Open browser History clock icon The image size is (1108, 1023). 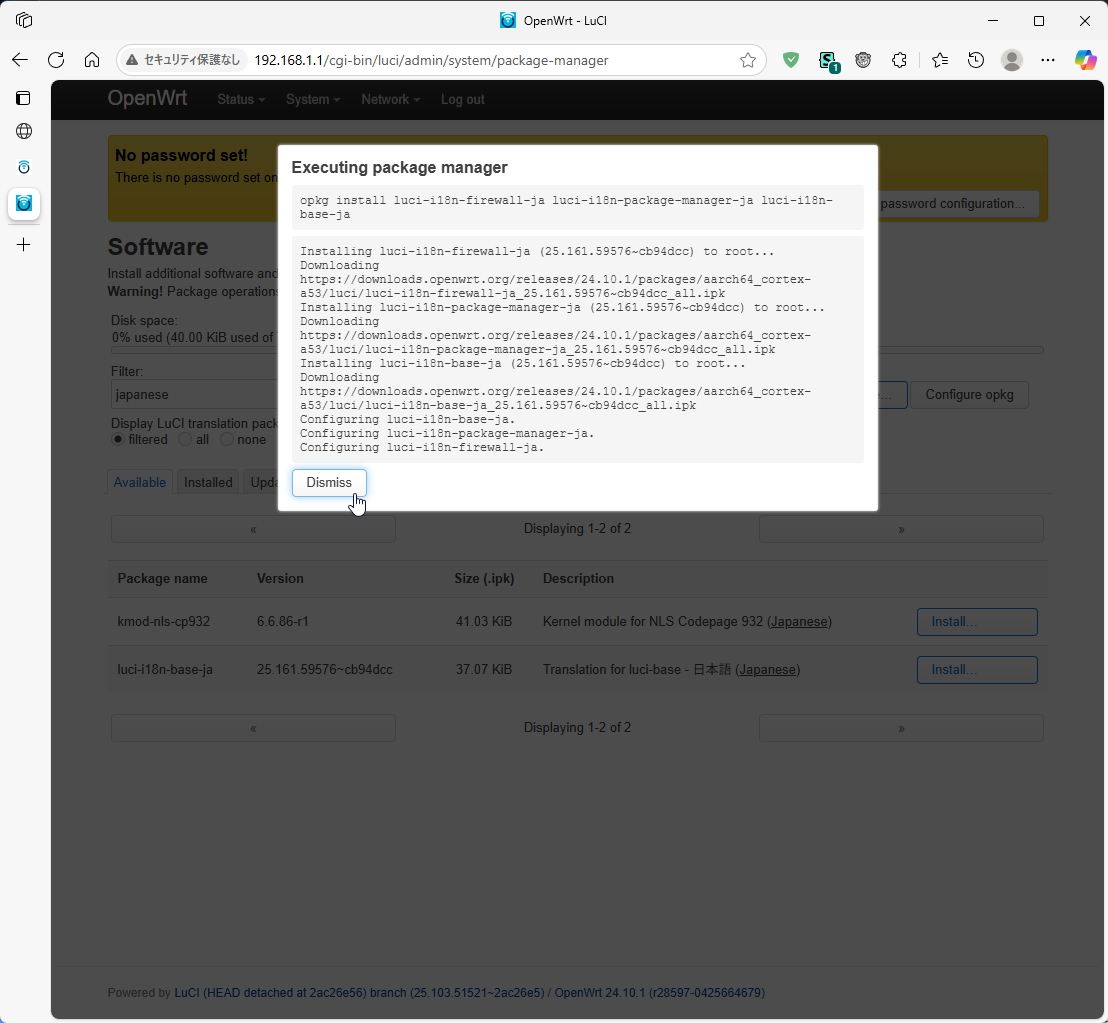pos(976,60)
